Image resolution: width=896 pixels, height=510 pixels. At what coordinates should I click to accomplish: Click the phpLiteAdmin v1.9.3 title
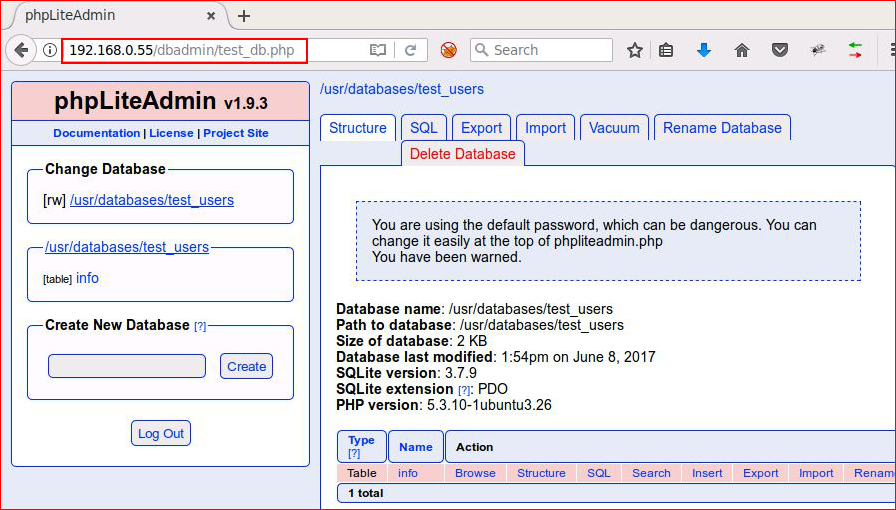161,101
